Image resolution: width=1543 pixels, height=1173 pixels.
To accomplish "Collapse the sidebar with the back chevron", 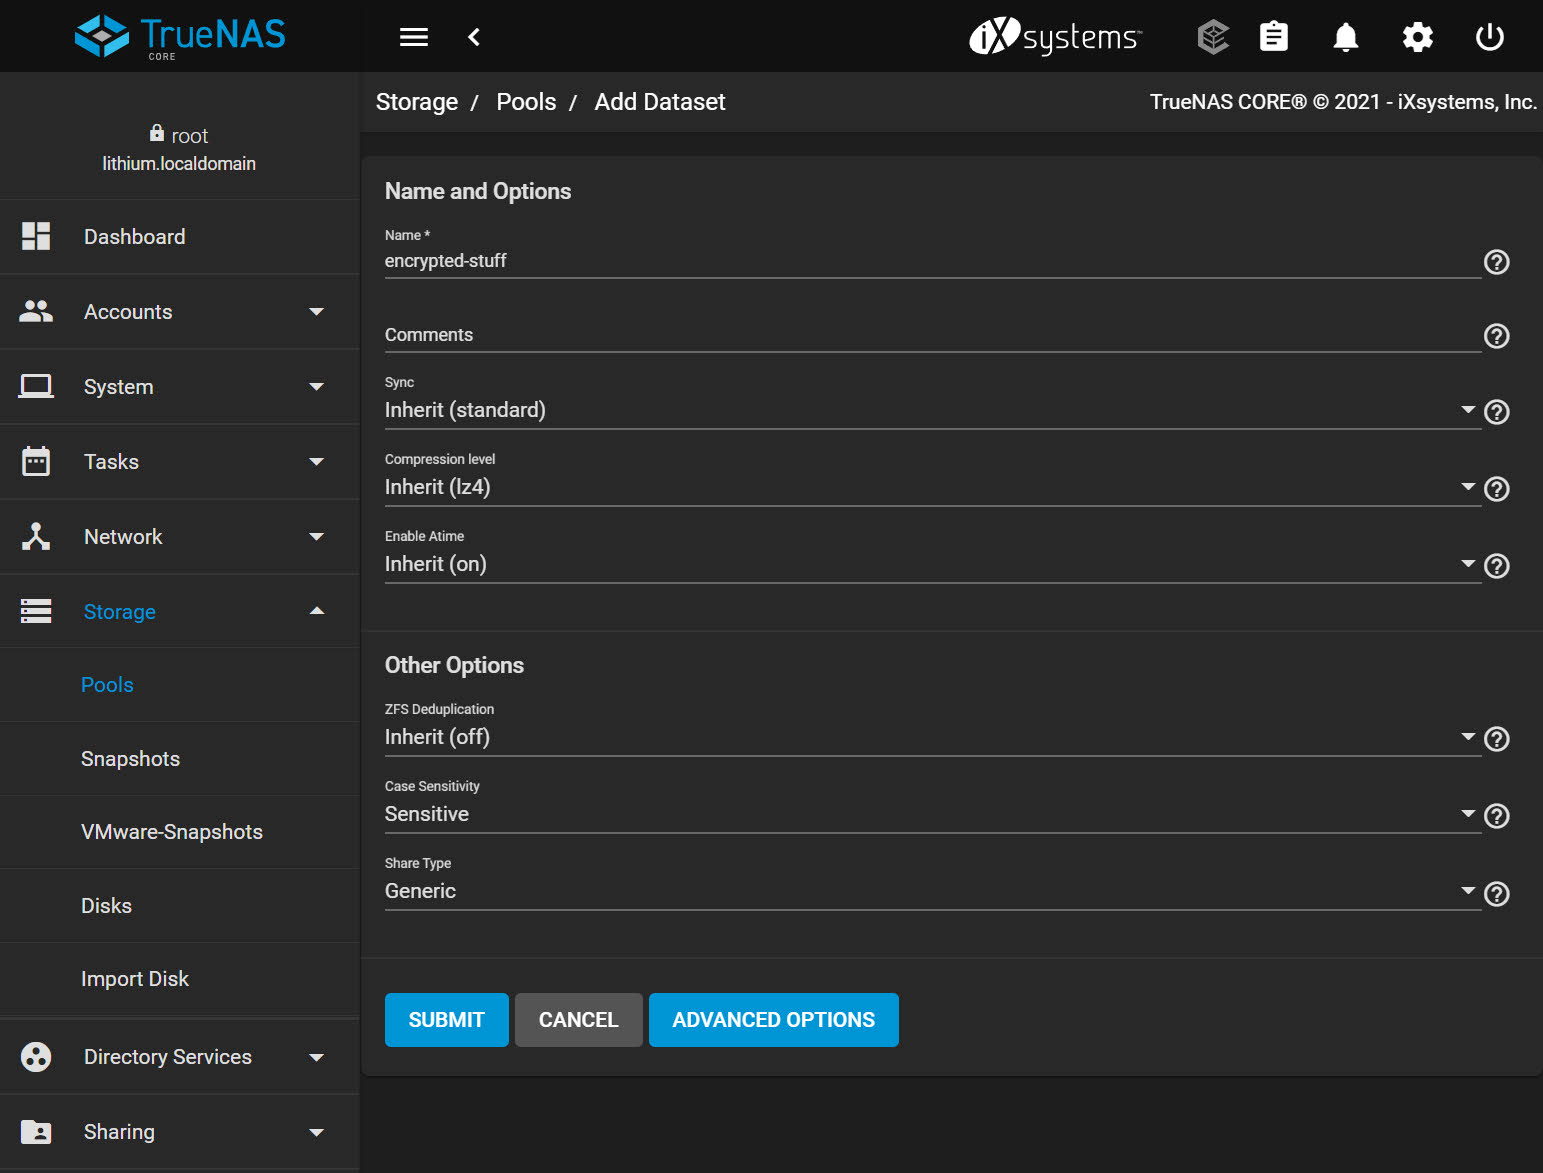I will point(474,37).
